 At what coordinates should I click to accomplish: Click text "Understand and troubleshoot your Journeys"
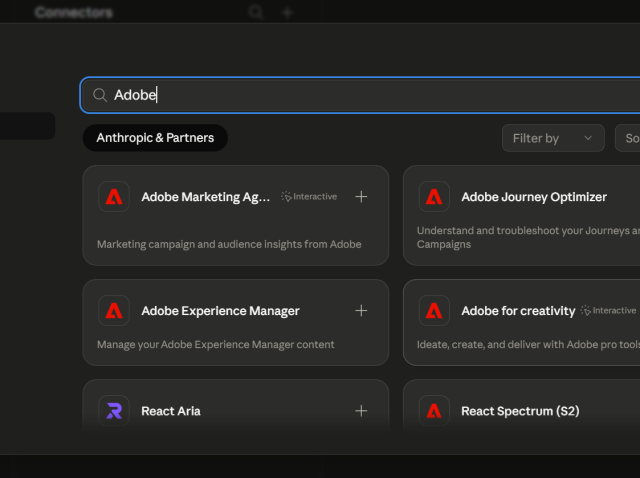pos(522,231)
